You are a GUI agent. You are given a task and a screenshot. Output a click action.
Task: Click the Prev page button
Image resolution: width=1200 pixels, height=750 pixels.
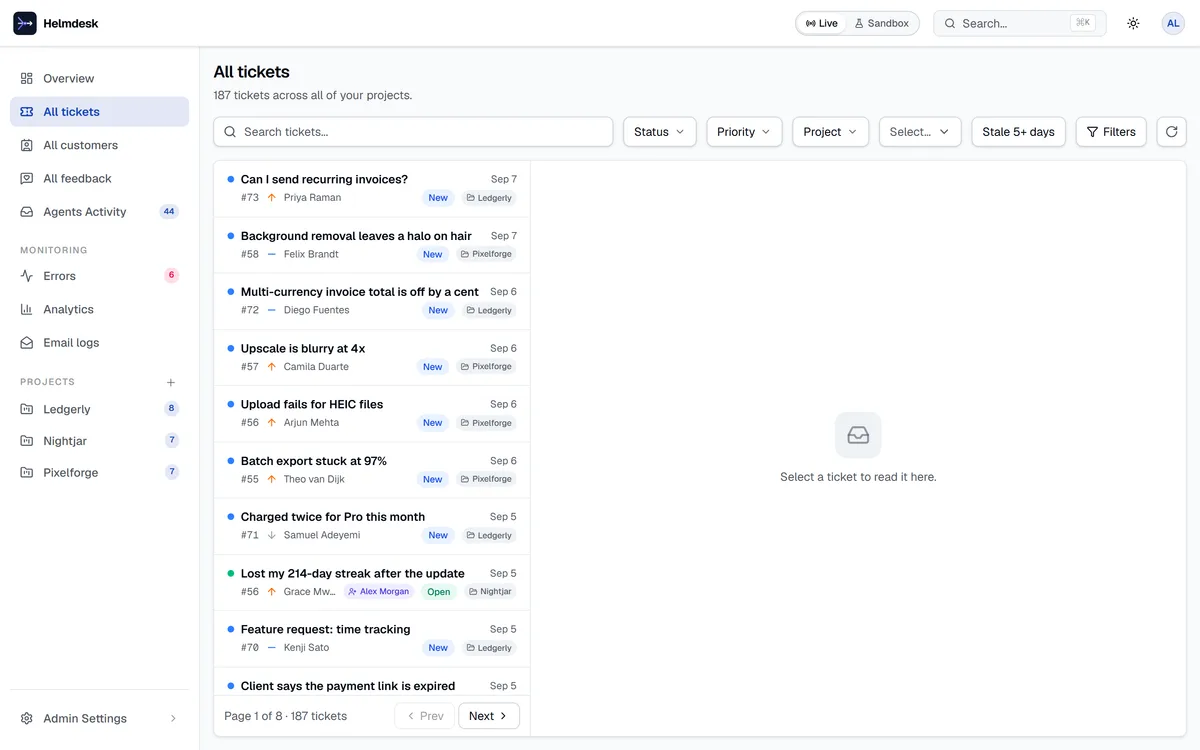pos(425,716)
